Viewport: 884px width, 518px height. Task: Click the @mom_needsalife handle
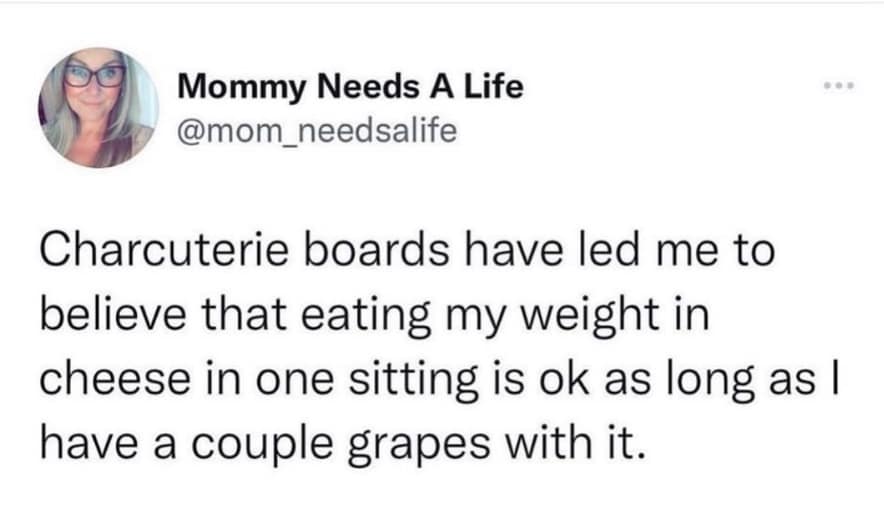(316, 130)
